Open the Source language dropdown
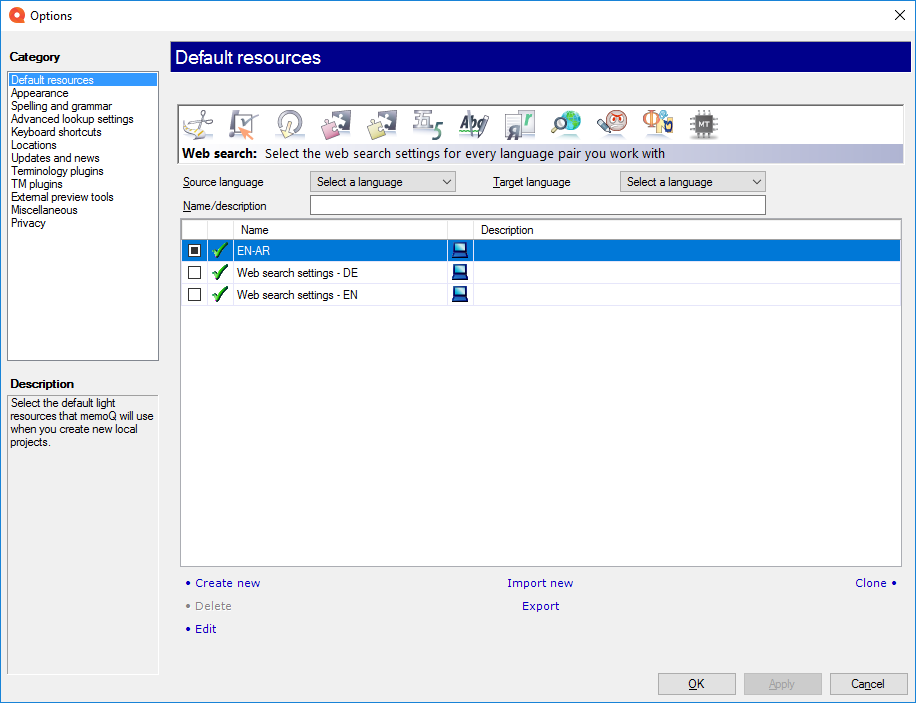The width and height of the screenshot is (916, 703). [x=383, y=182]
